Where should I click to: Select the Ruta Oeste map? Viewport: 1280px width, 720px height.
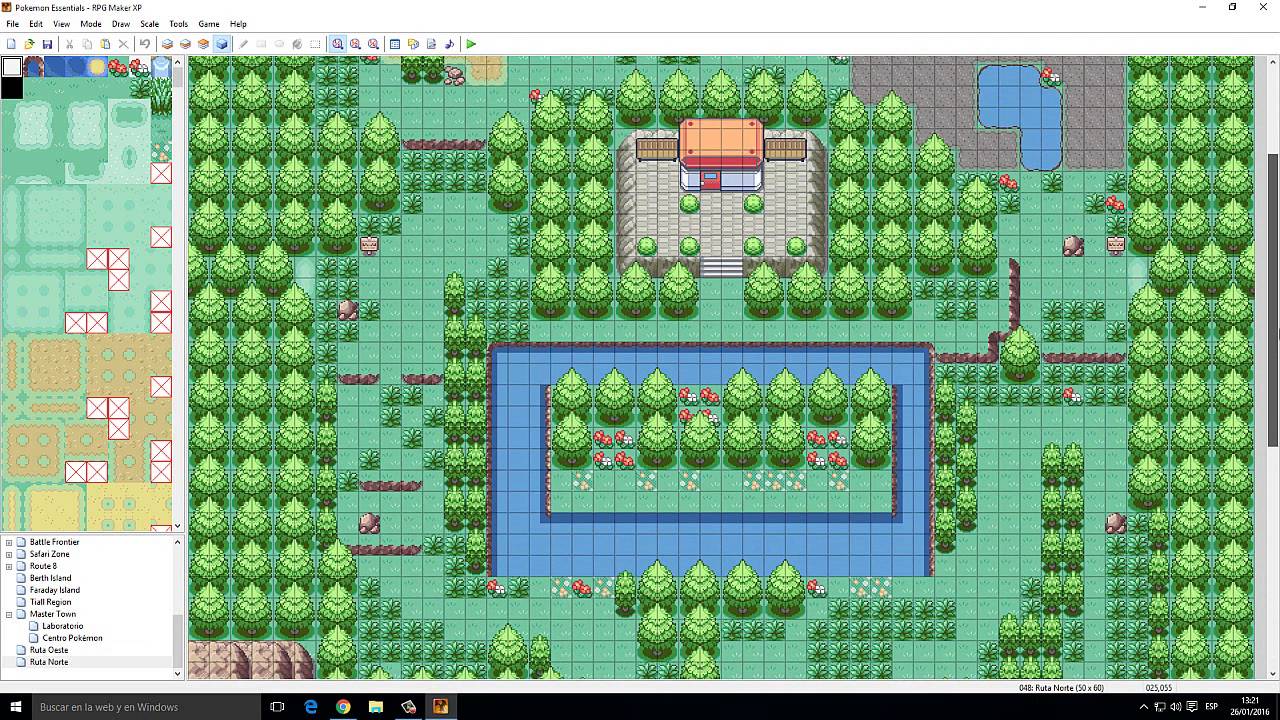point(48,650)
